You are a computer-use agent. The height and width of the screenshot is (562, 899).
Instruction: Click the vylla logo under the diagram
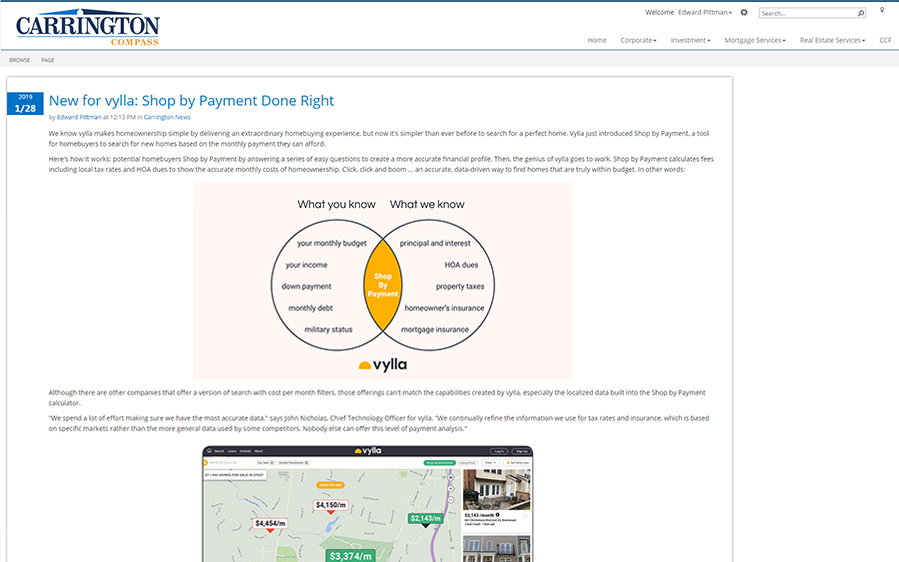pos(383,364)
